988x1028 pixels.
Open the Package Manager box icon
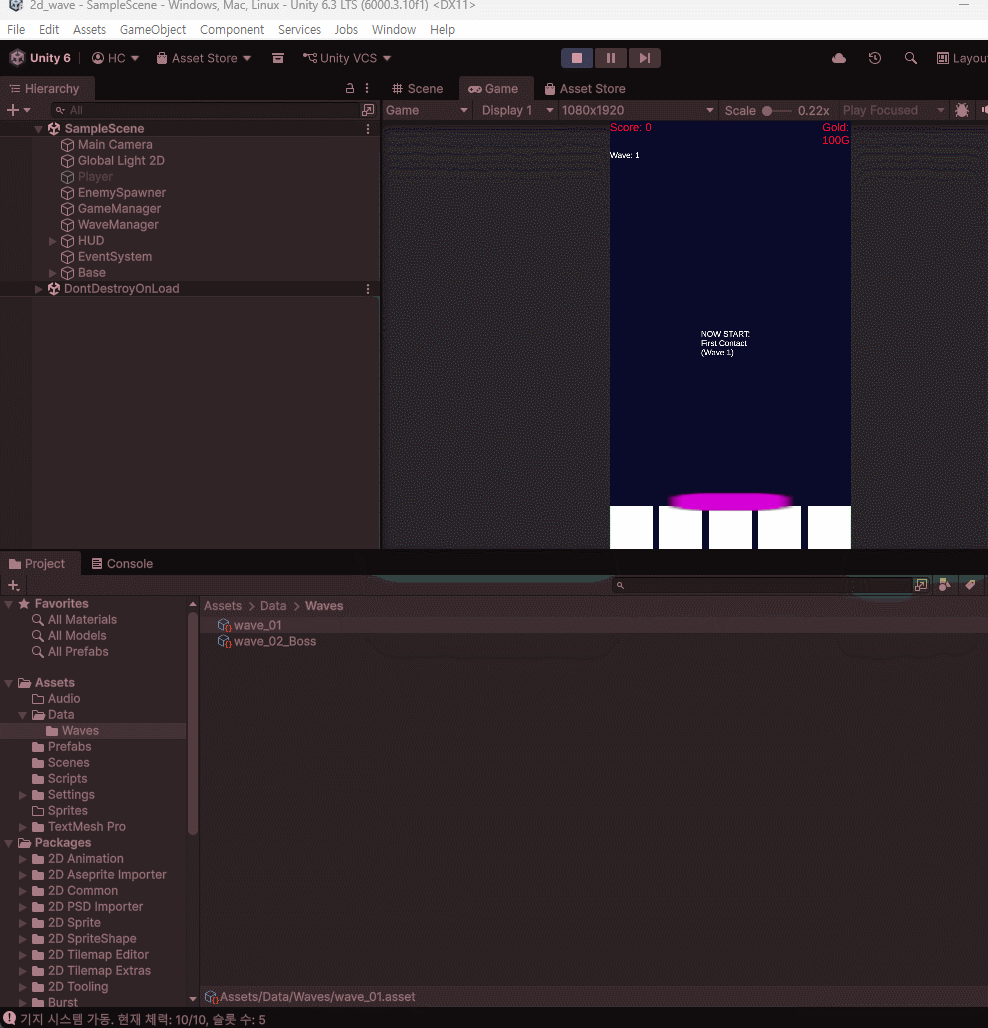click(x=278, y=58)
